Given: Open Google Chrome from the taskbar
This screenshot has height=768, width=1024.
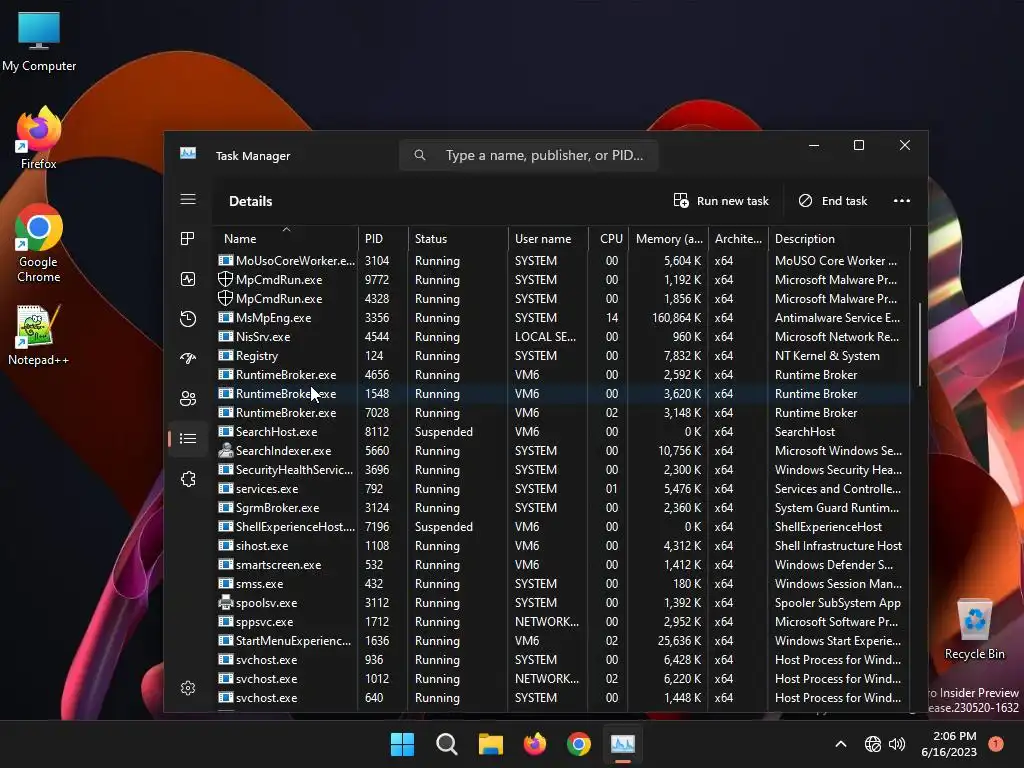Looking at the screenshot, I should point(579,744).
